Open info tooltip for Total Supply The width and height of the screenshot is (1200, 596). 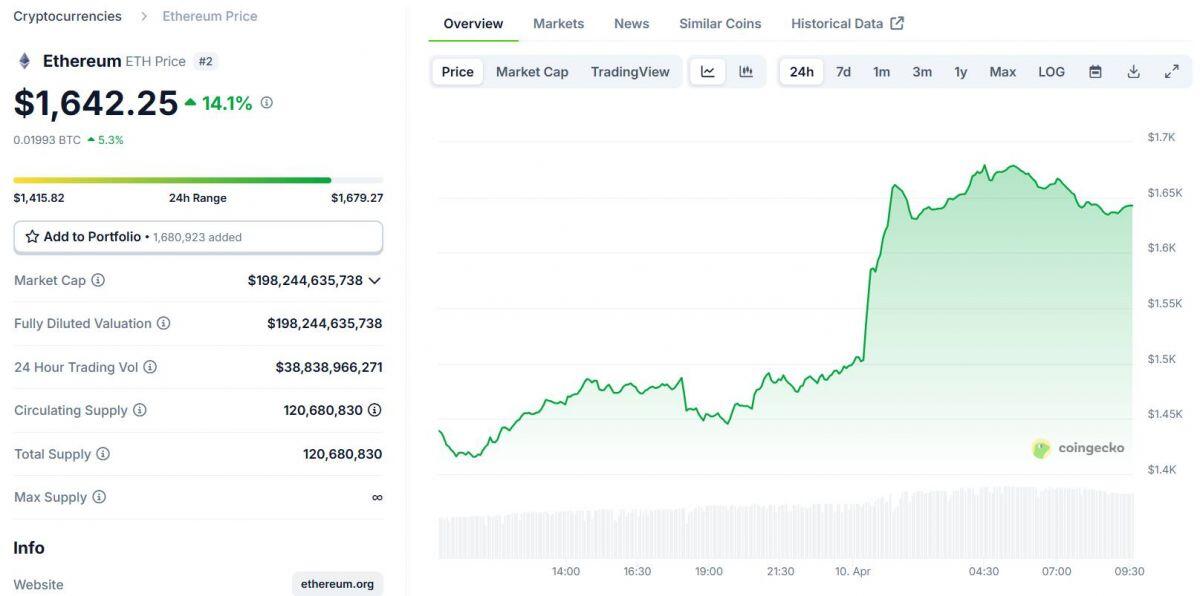coord(103,454)
